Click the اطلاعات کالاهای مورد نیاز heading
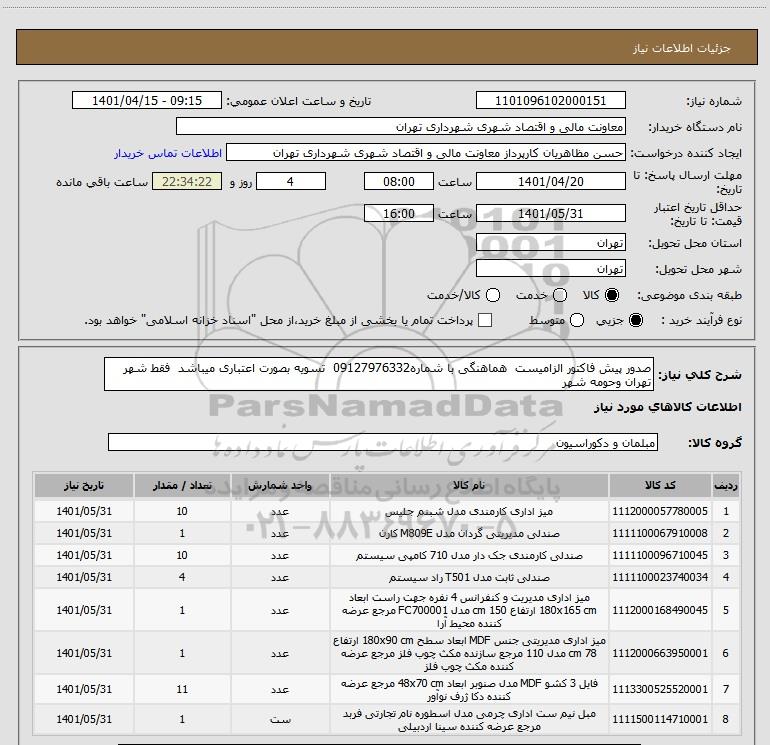Viewport: 770px width, 745px height. click(667, 407)
